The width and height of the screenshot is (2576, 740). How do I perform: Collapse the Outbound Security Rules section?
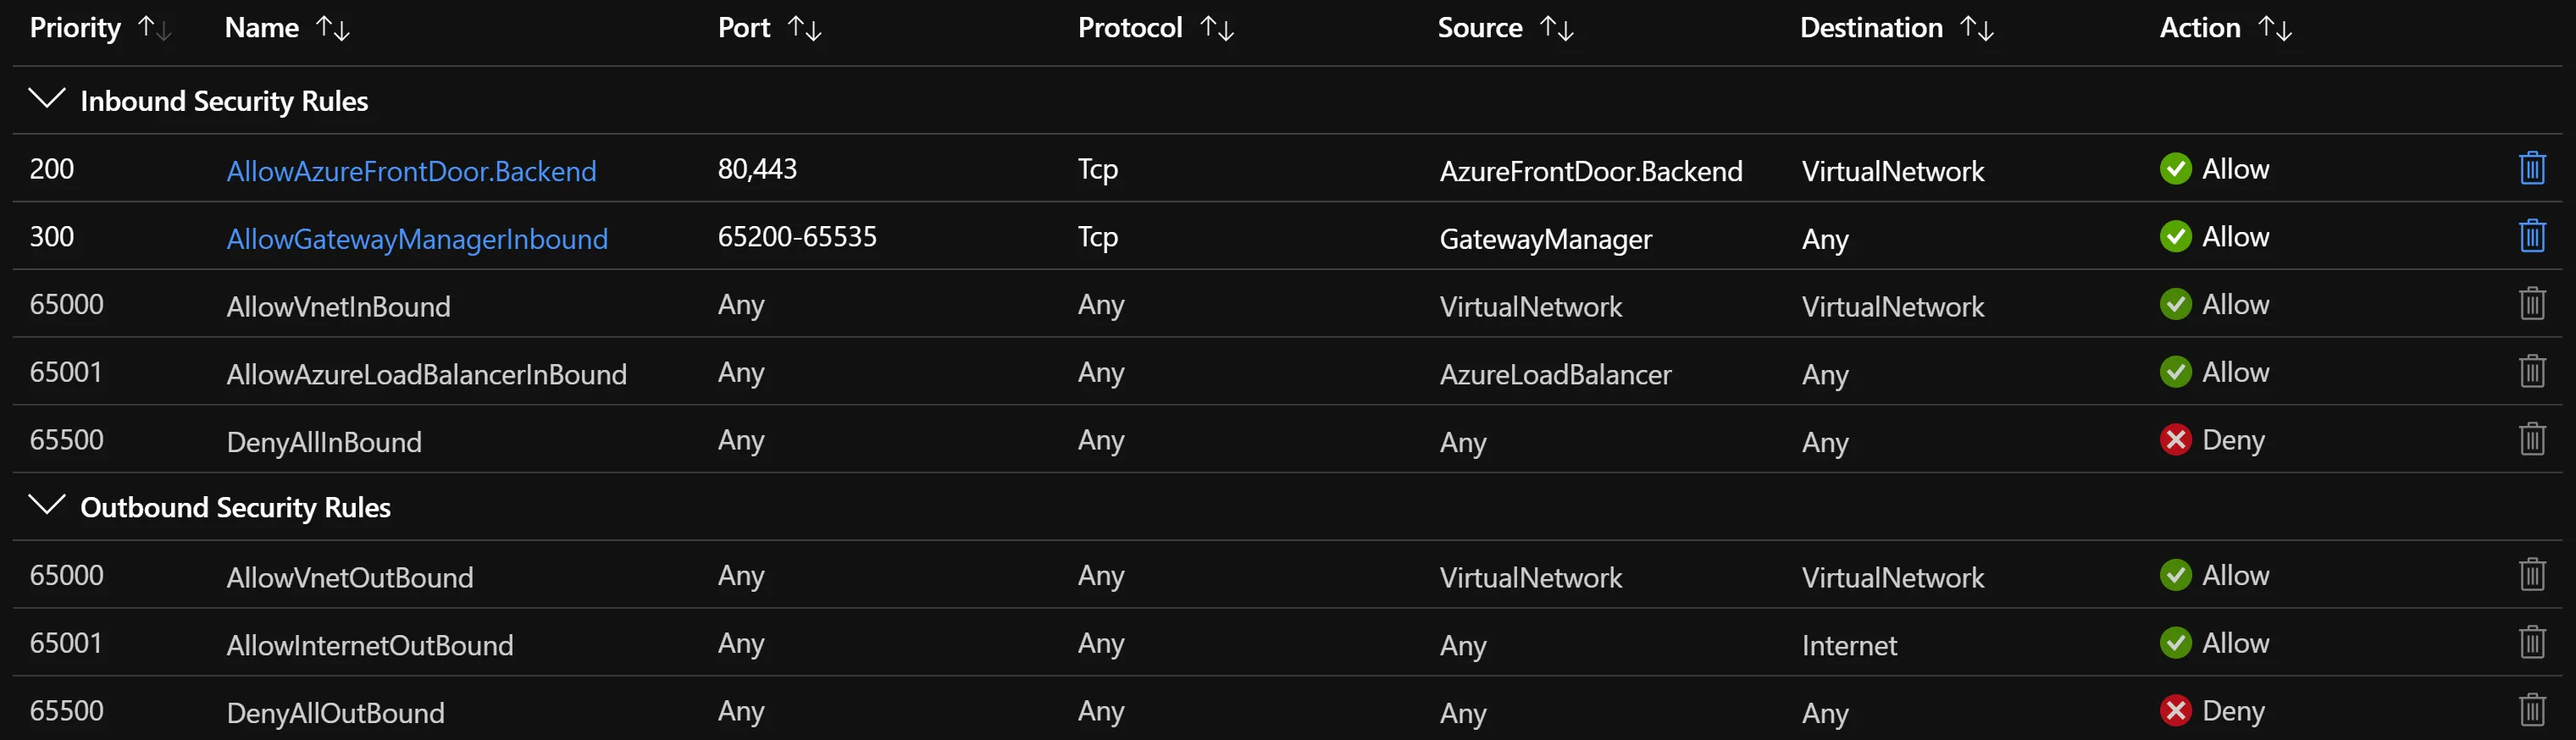point(47,505)
